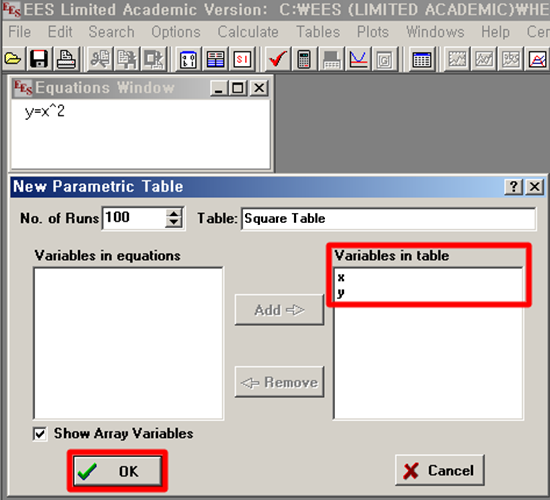This screenshot has width=550, height=500.
Task: Open the Edit menu
Action: coord(60,32)
